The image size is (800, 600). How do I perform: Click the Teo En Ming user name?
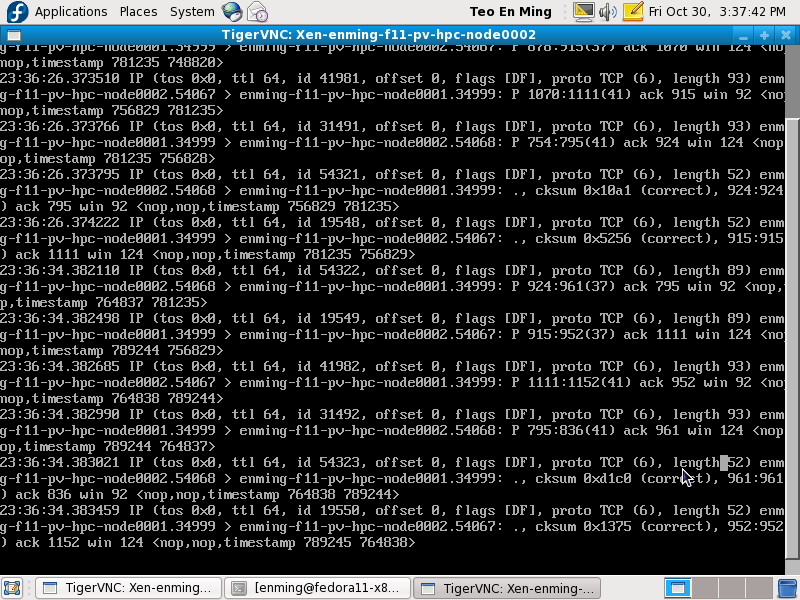526,12
